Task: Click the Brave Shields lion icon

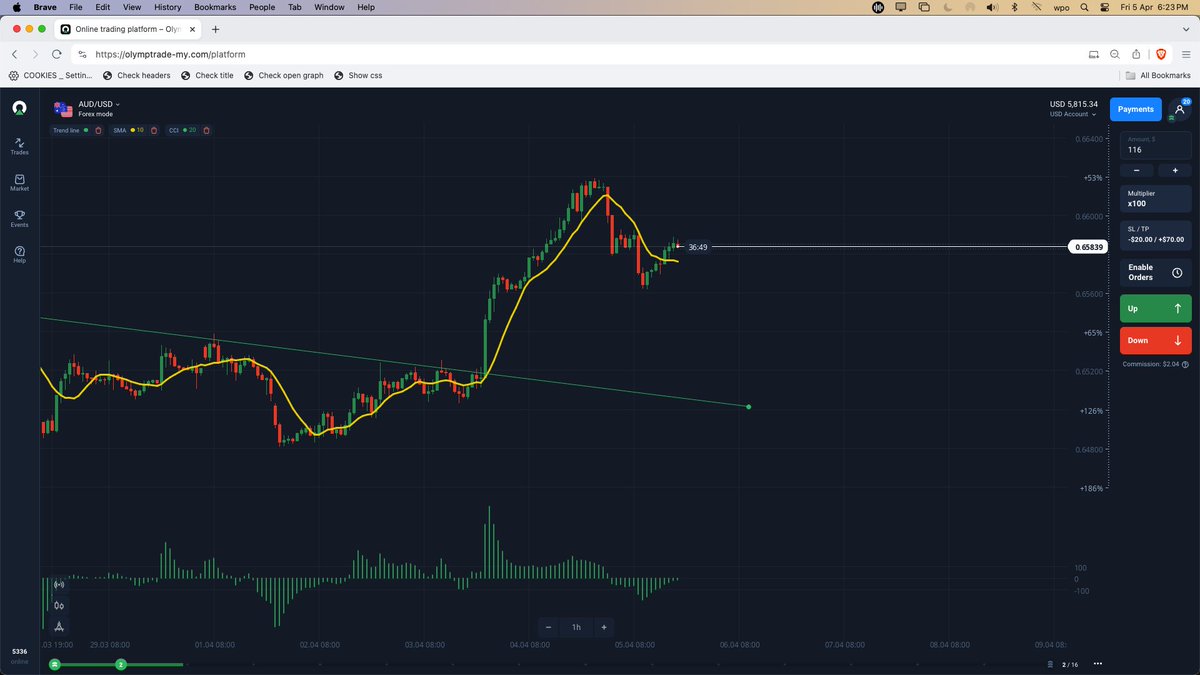Action: pyautogui.click(x=1161, y=54)
